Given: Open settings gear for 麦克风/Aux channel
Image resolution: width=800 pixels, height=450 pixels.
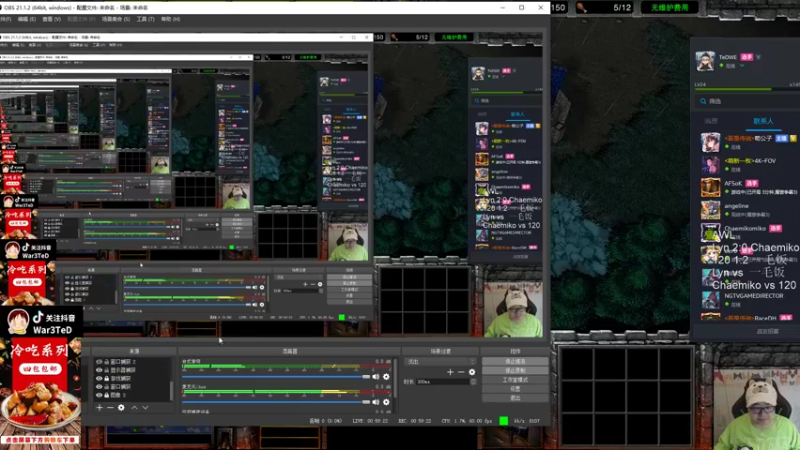Looking at the screenshot, I should 386,402.
